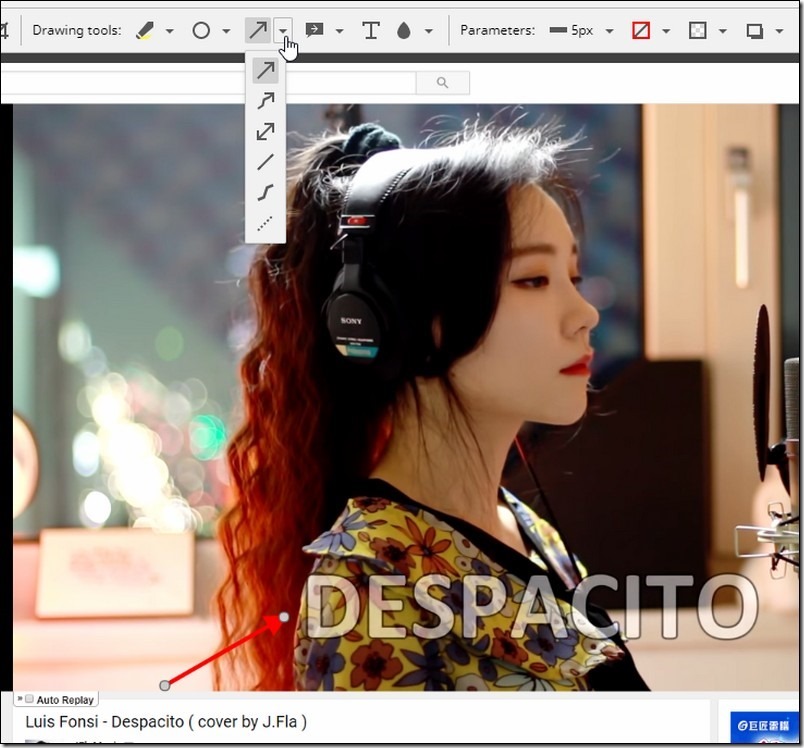Image resolution: width=804 pixels, height=748 pixels.
Task: Enable the Auto Replay checkbox
Action: pyautogui.click(x=30, y=699)
